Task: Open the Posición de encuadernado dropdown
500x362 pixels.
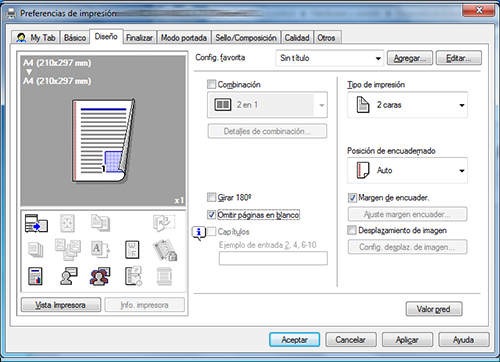Action: [x=407, y=170]
